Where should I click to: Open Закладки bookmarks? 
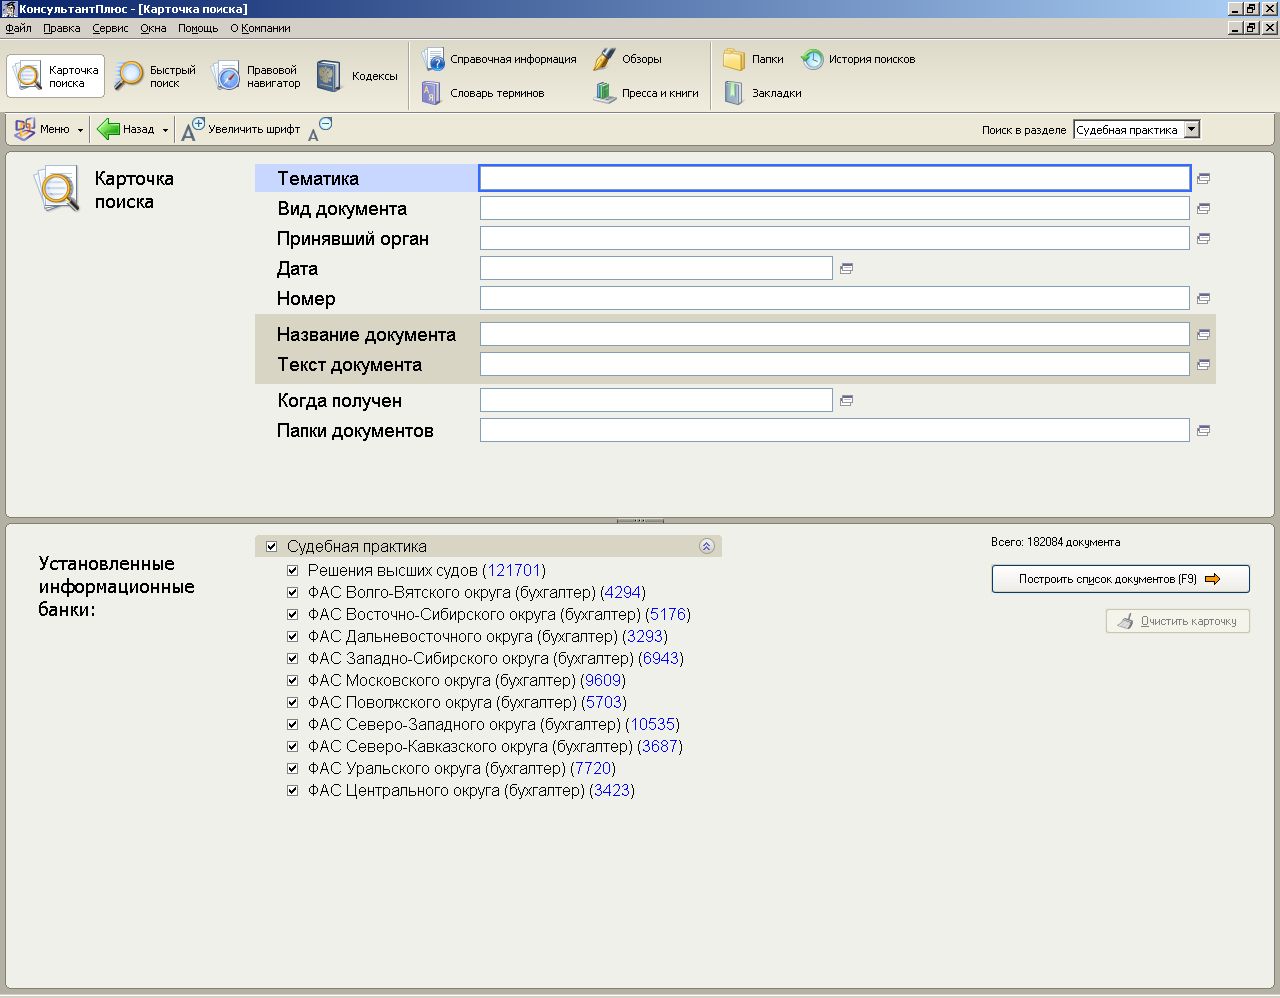(x=763, y=93)
